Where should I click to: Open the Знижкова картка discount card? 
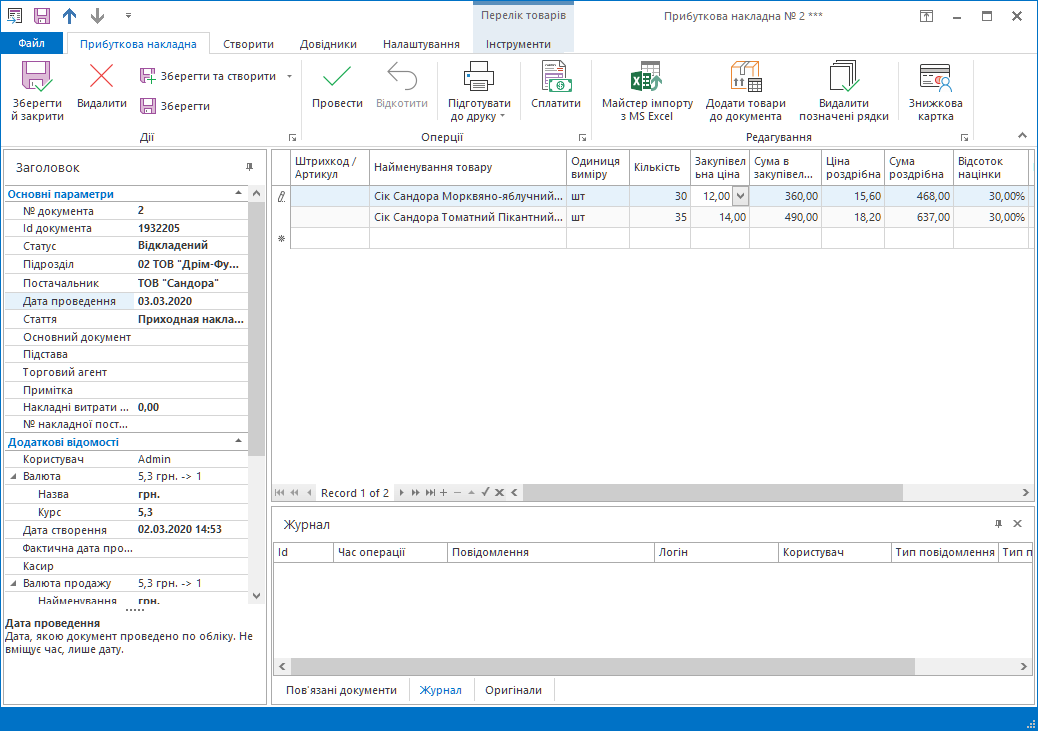pyautogui.click(x=935, y=77)
